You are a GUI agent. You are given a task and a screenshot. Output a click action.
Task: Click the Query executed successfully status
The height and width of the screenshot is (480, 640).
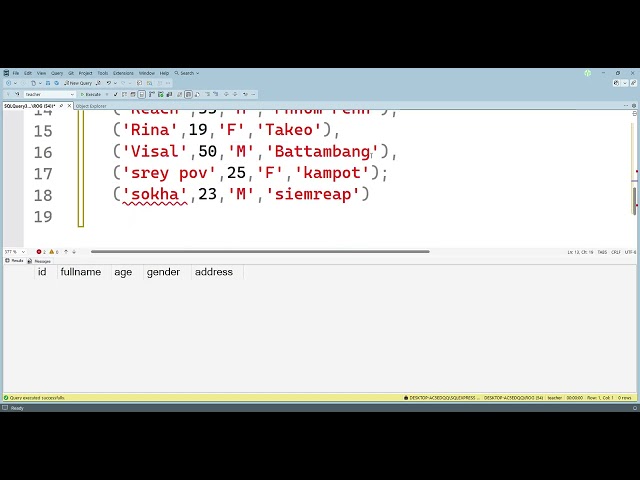click(34, 398)
